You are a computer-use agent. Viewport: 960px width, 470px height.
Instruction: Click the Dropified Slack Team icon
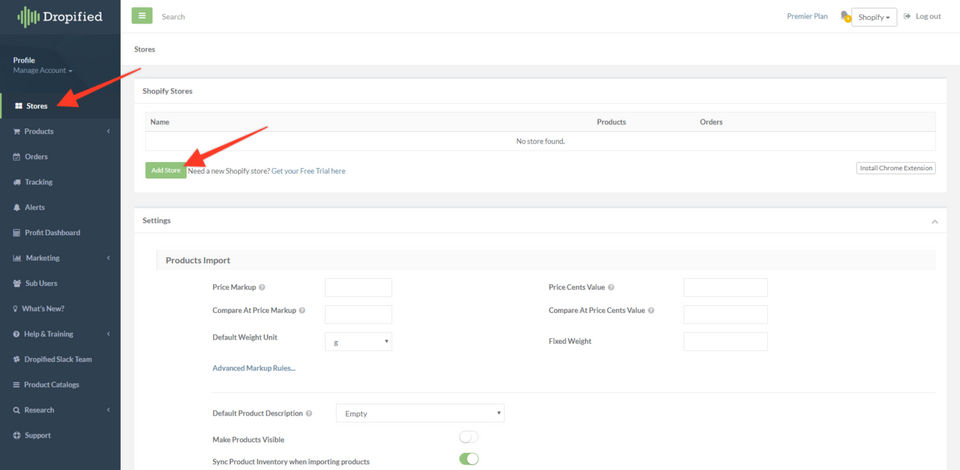pos(17,360)
